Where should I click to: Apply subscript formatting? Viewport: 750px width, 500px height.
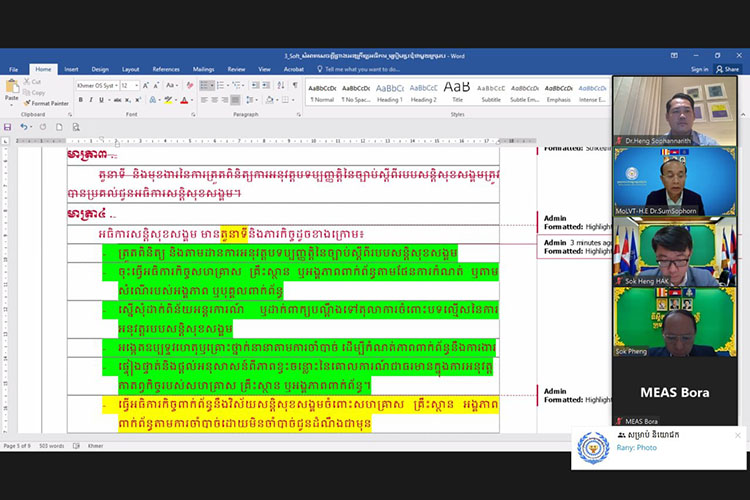128,100
